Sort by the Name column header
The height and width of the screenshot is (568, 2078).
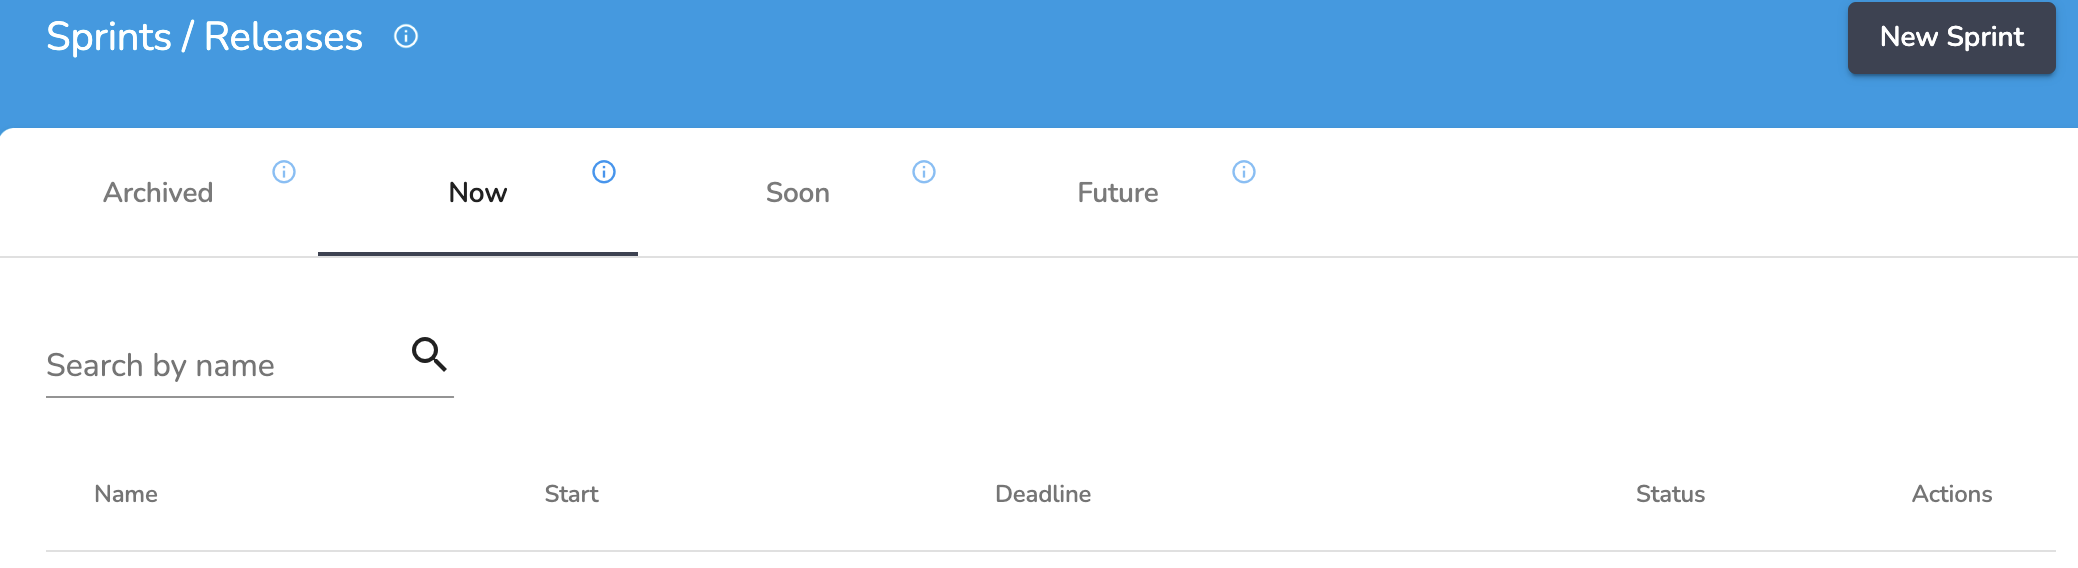point(126,494)
